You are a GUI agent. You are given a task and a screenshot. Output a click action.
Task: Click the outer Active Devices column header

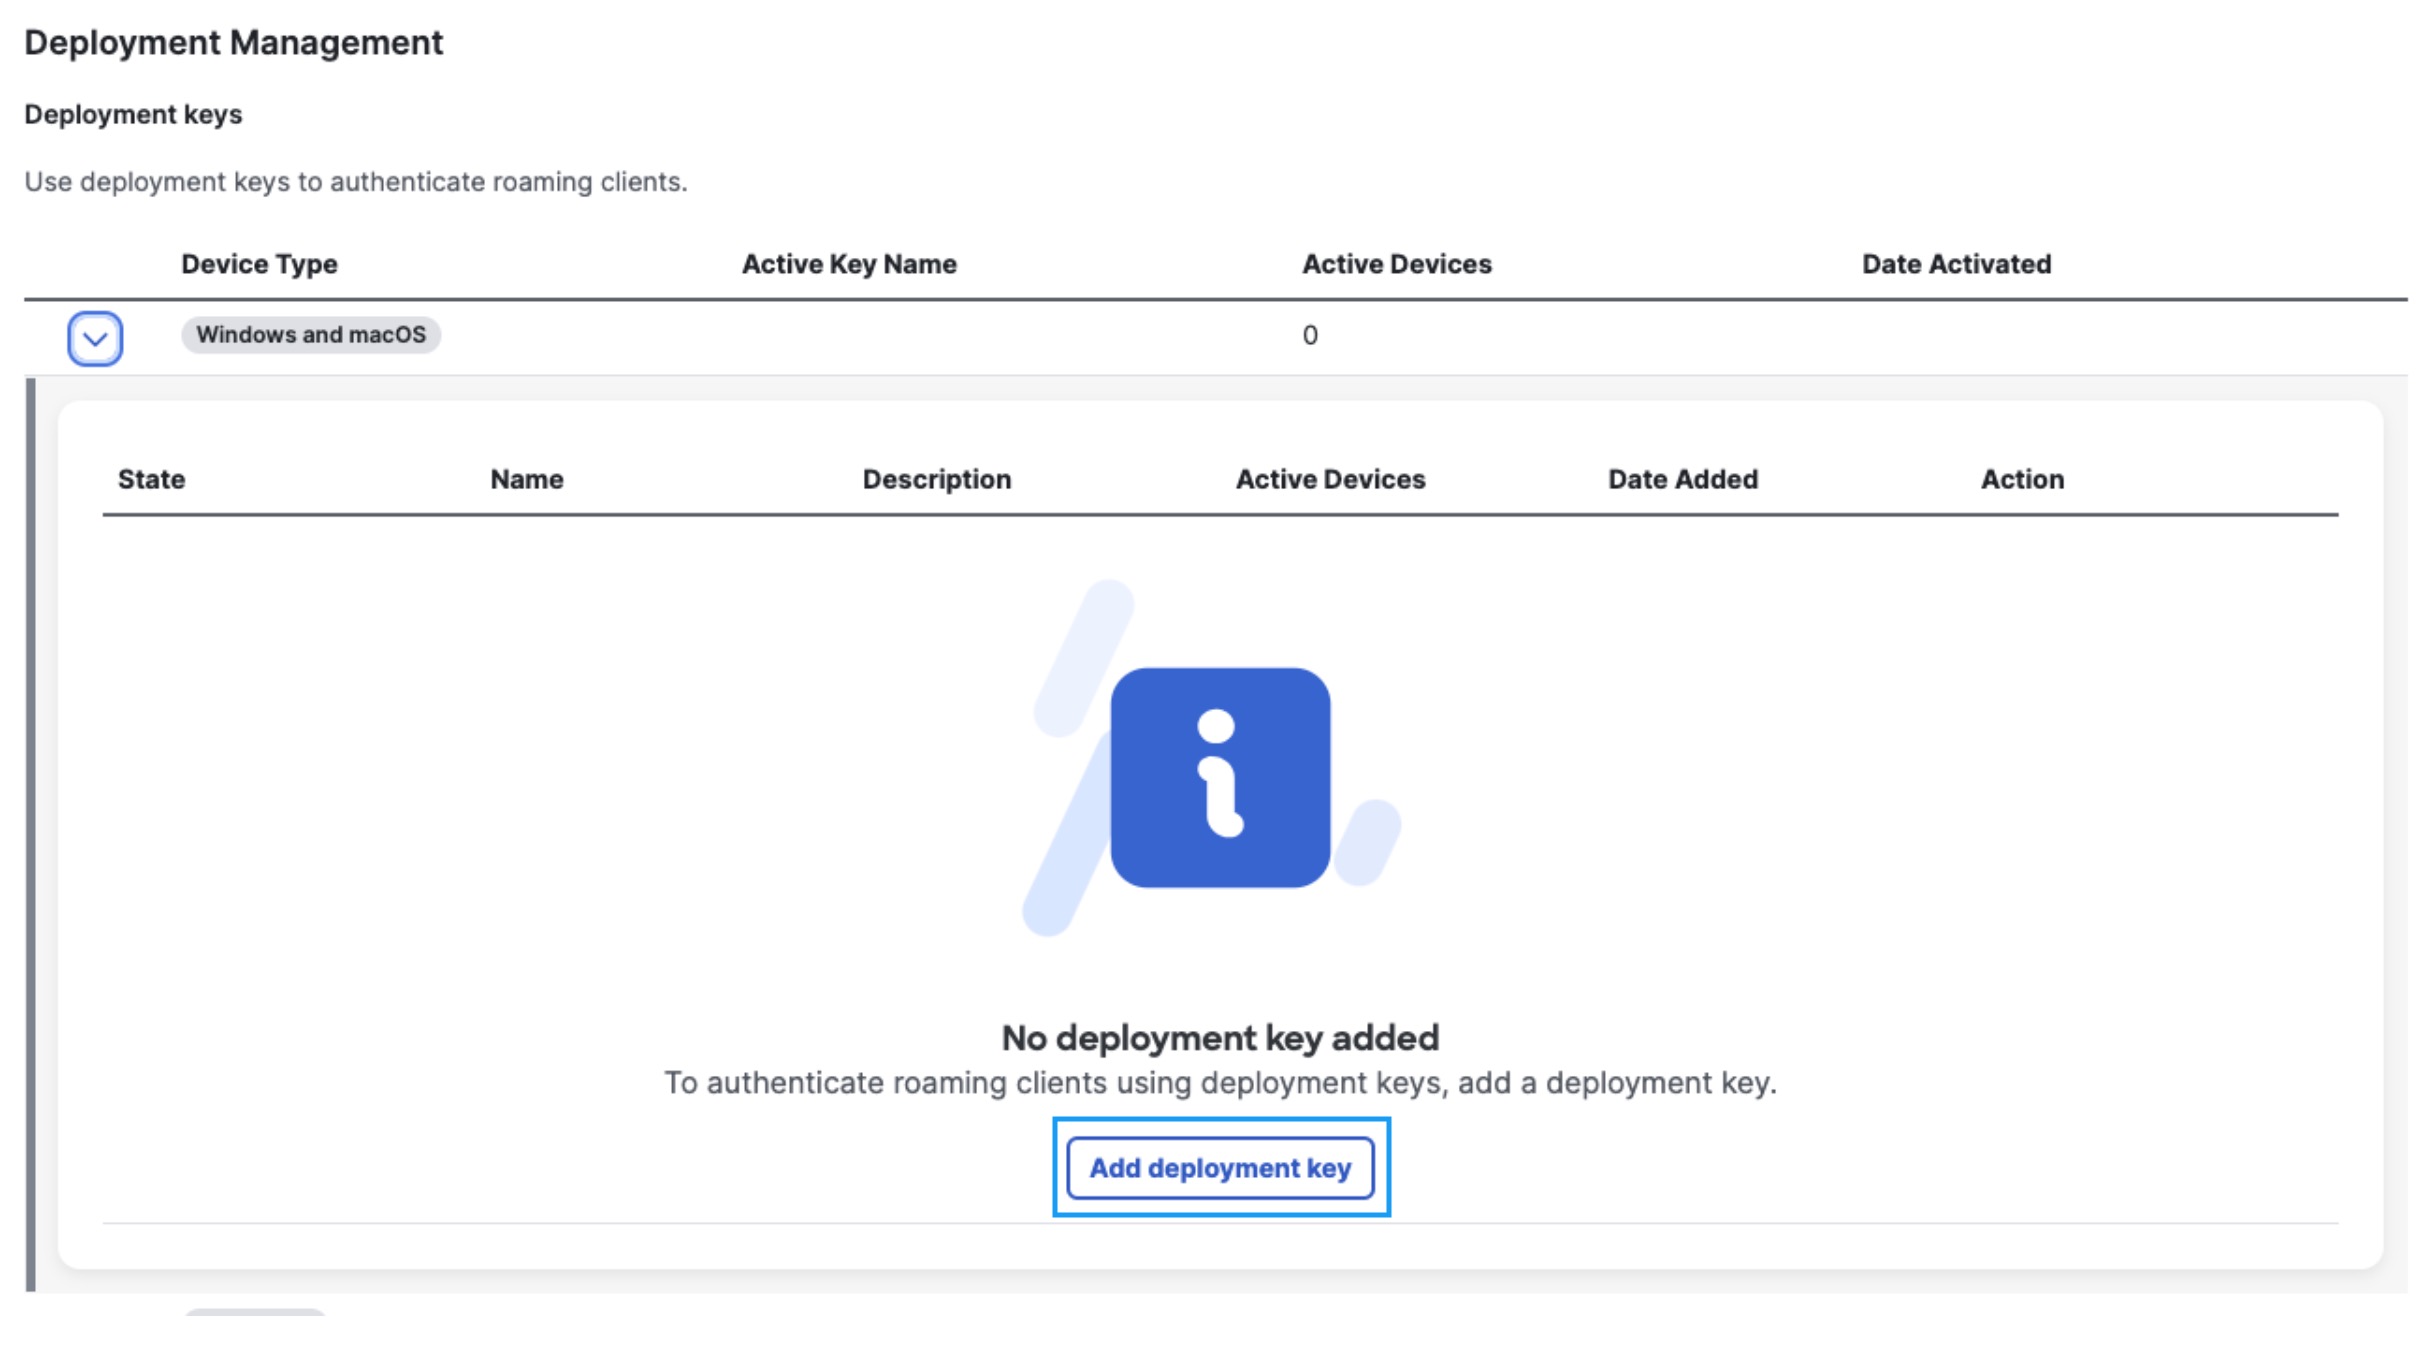tap(1396, 264)
